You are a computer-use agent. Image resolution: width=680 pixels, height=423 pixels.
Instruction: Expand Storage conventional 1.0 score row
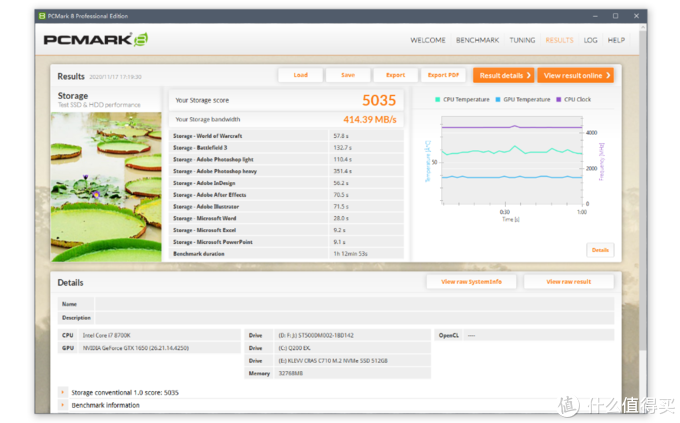62,392
